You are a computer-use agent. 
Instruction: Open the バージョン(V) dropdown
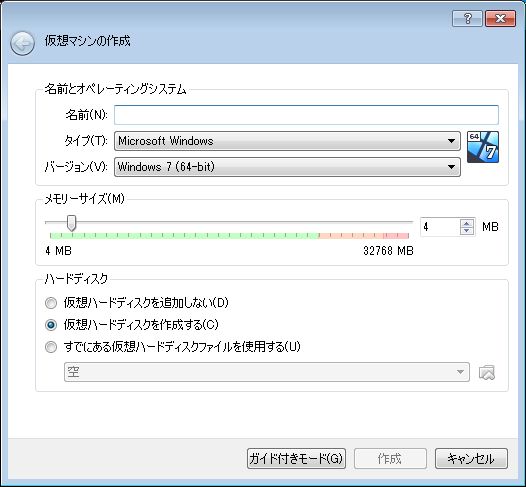click(287, 167)
